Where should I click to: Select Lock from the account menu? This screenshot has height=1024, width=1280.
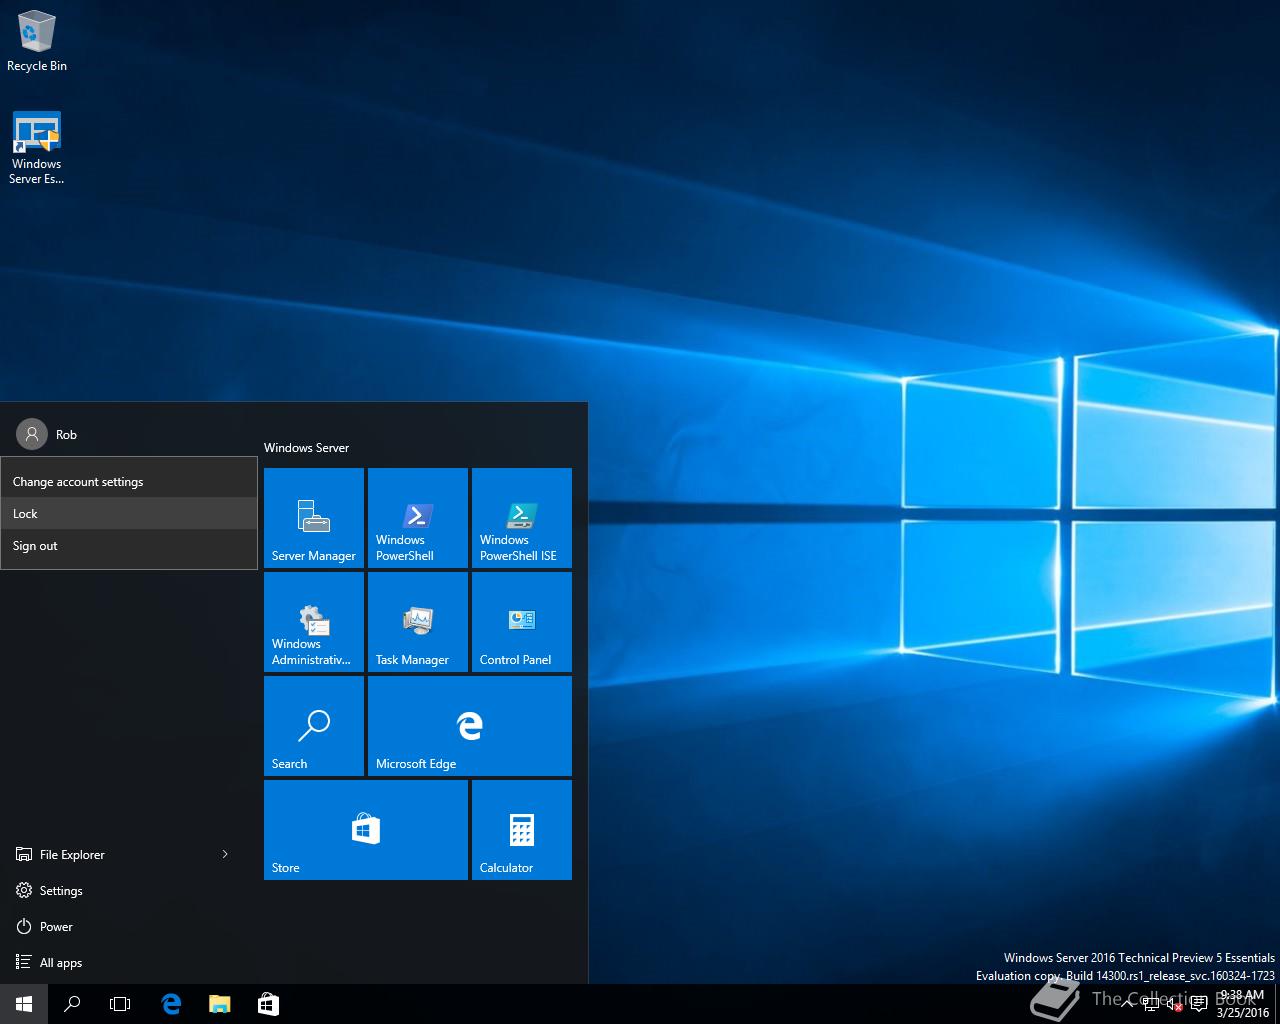click(129, 514)
